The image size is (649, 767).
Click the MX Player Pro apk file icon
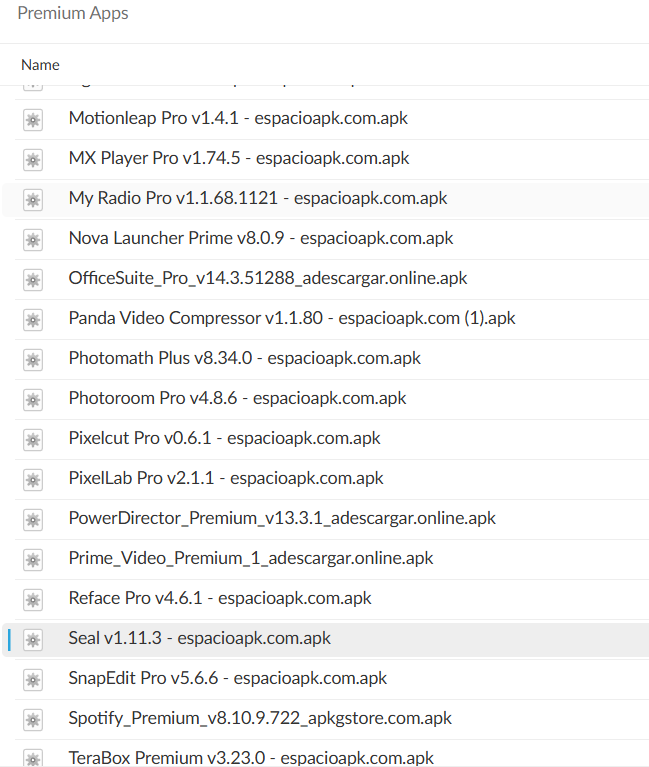(33, 160)
